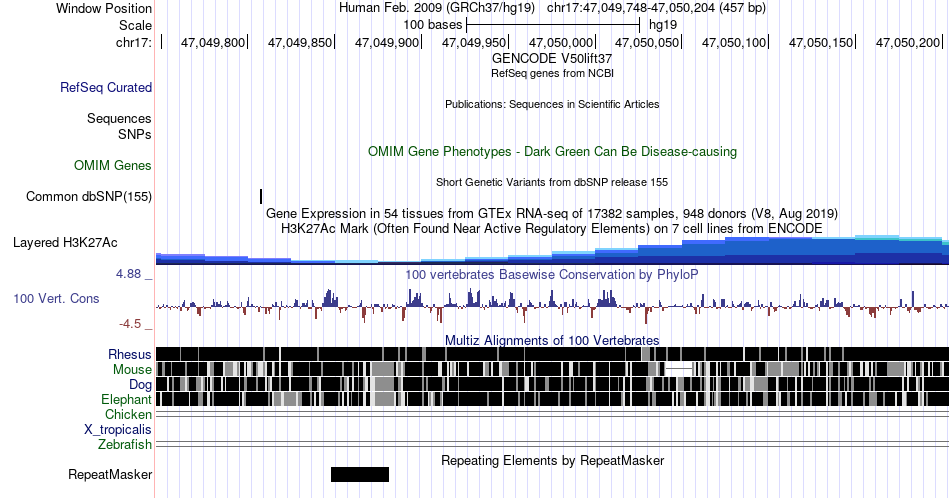This screenshot has width=950, height=498.
Task: Click the Sequences track label
Action: click(x=119, y=119)
